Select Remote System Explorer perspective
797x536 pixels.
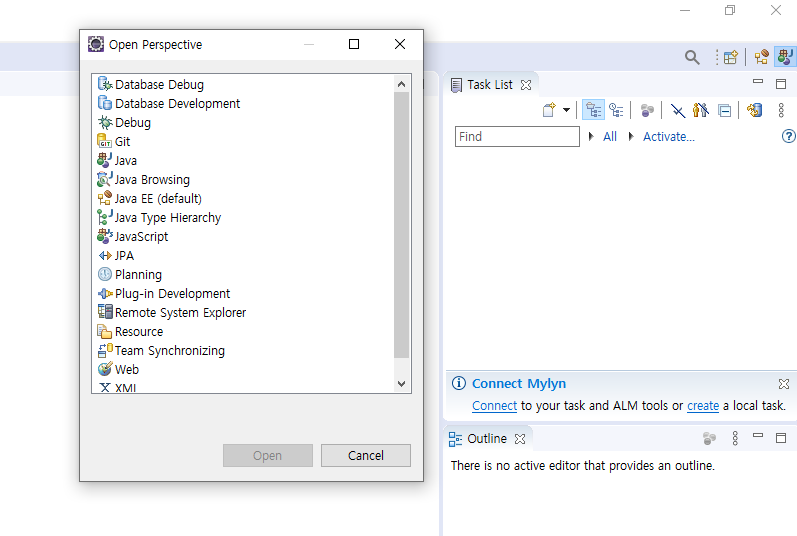172,312
